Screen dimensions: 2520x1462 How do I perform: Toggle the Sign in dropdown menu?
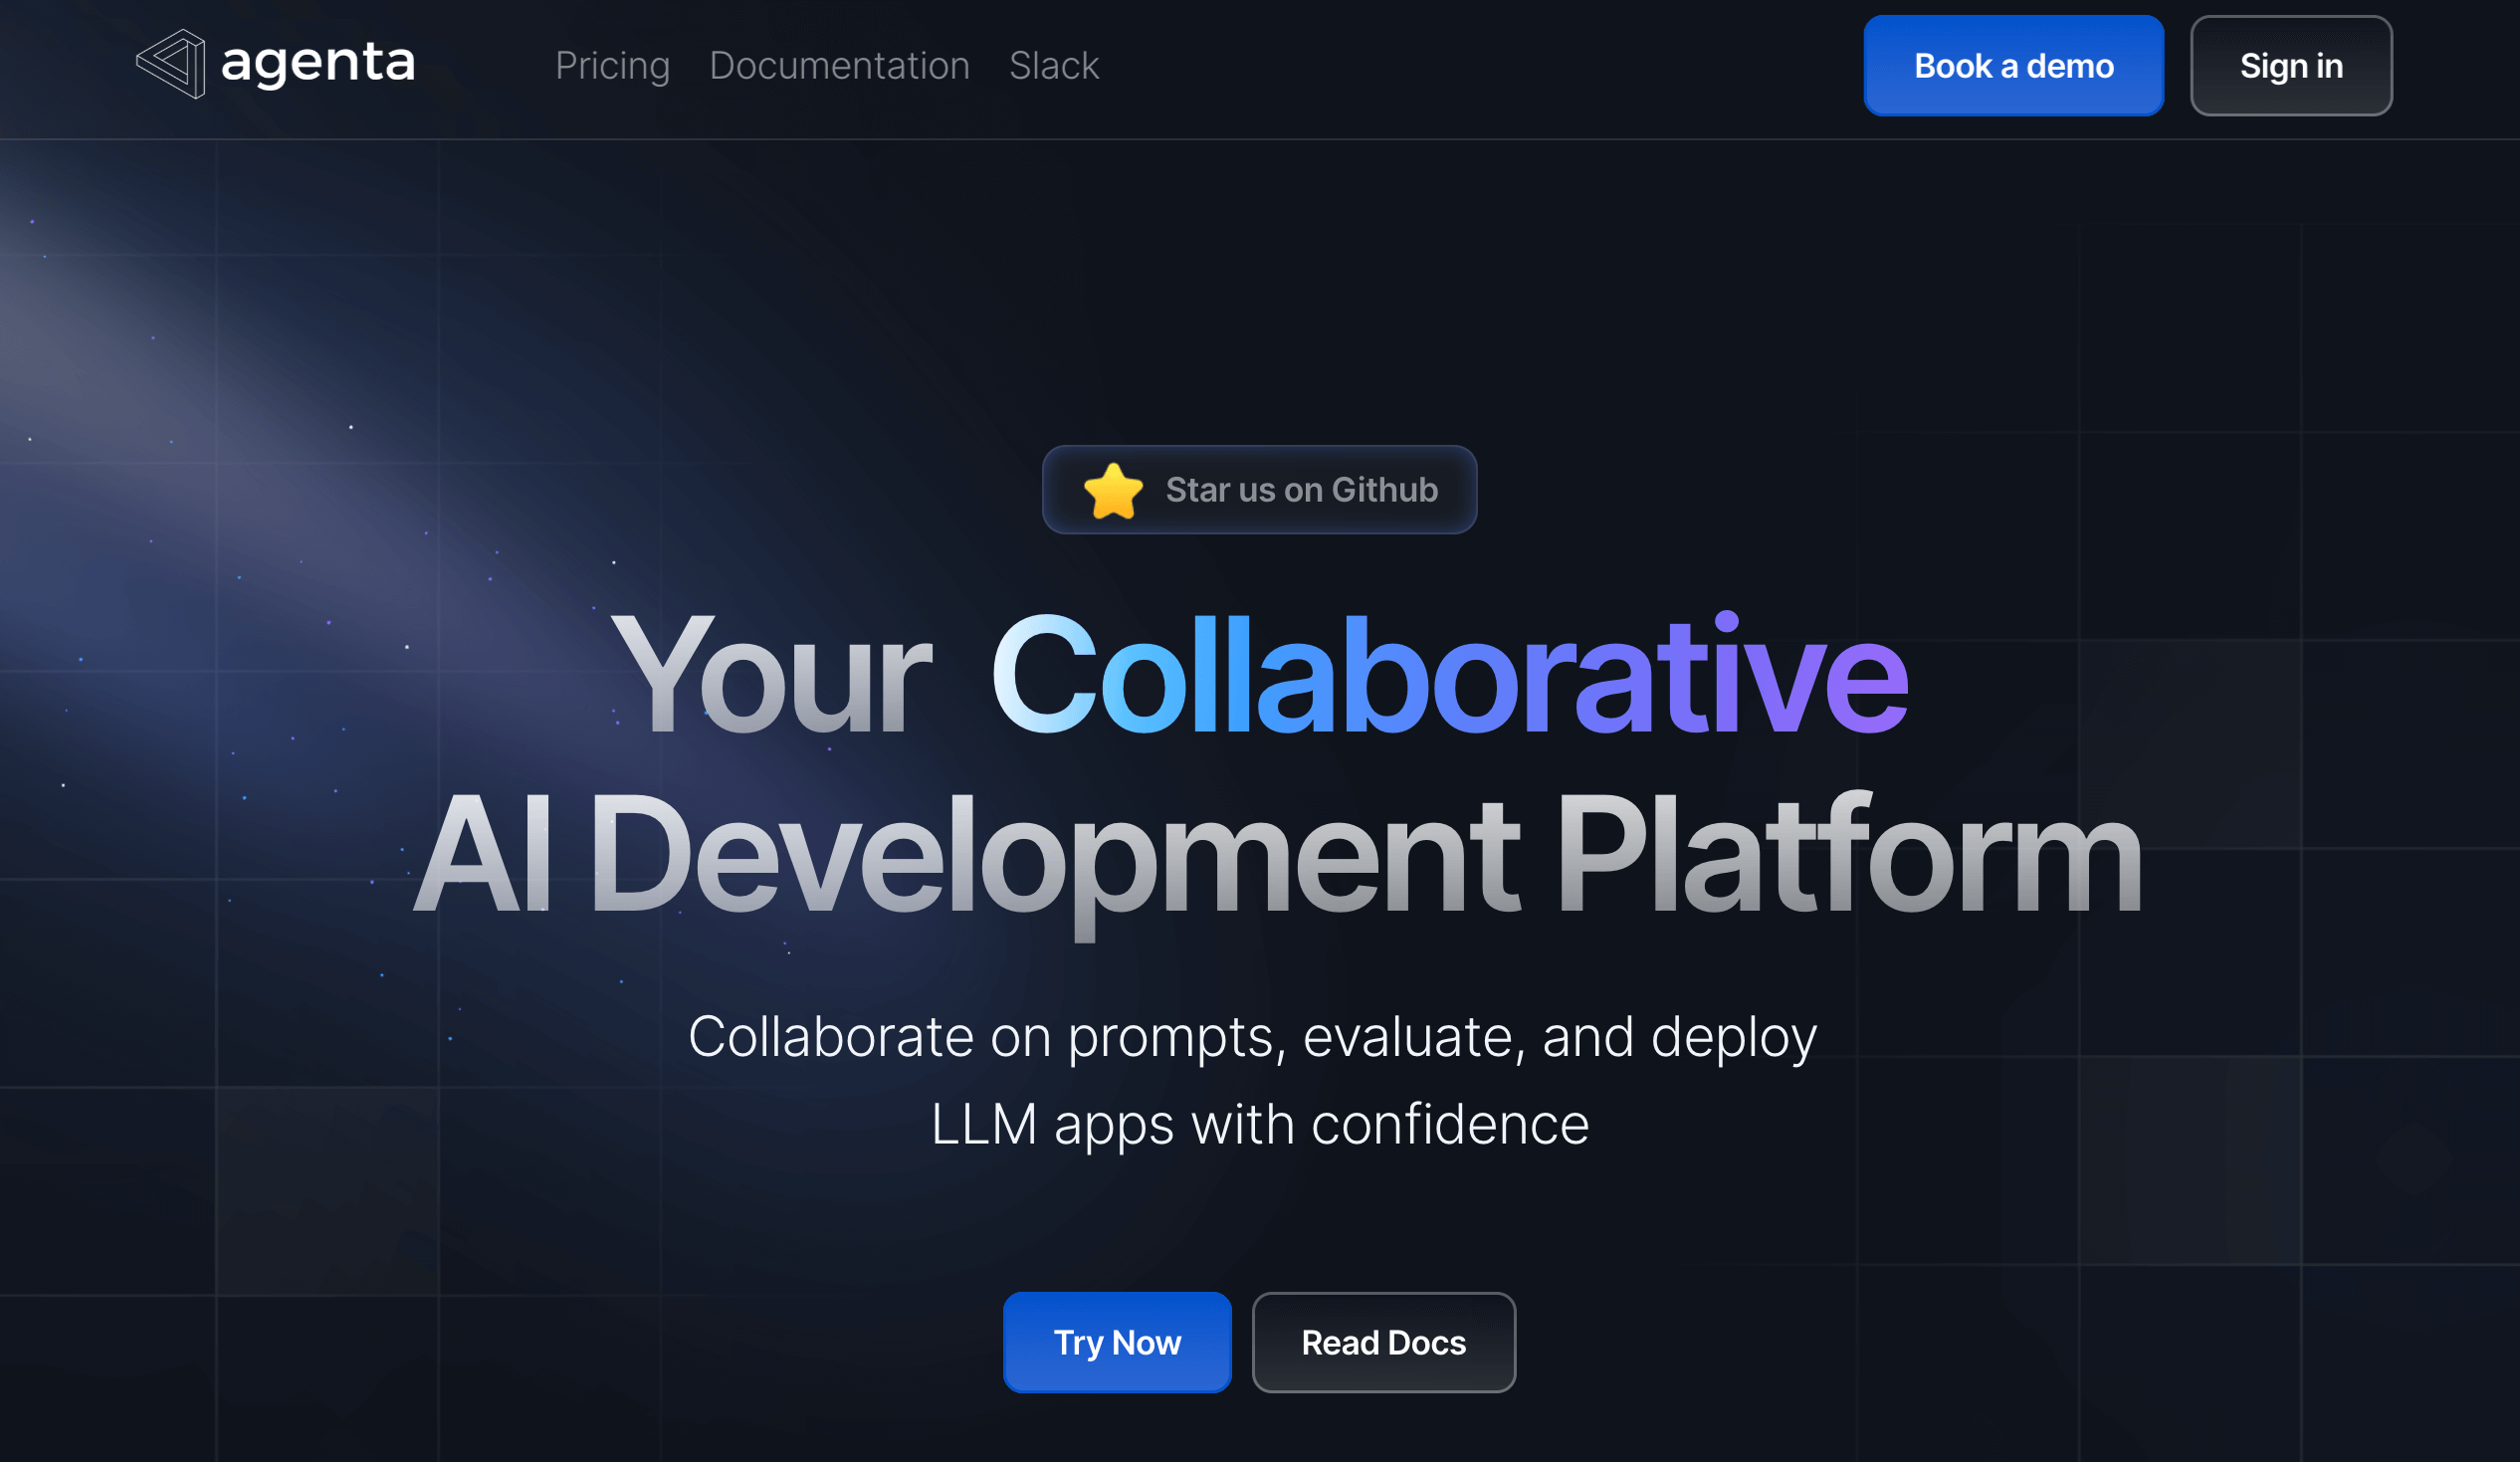[2290, 65]
